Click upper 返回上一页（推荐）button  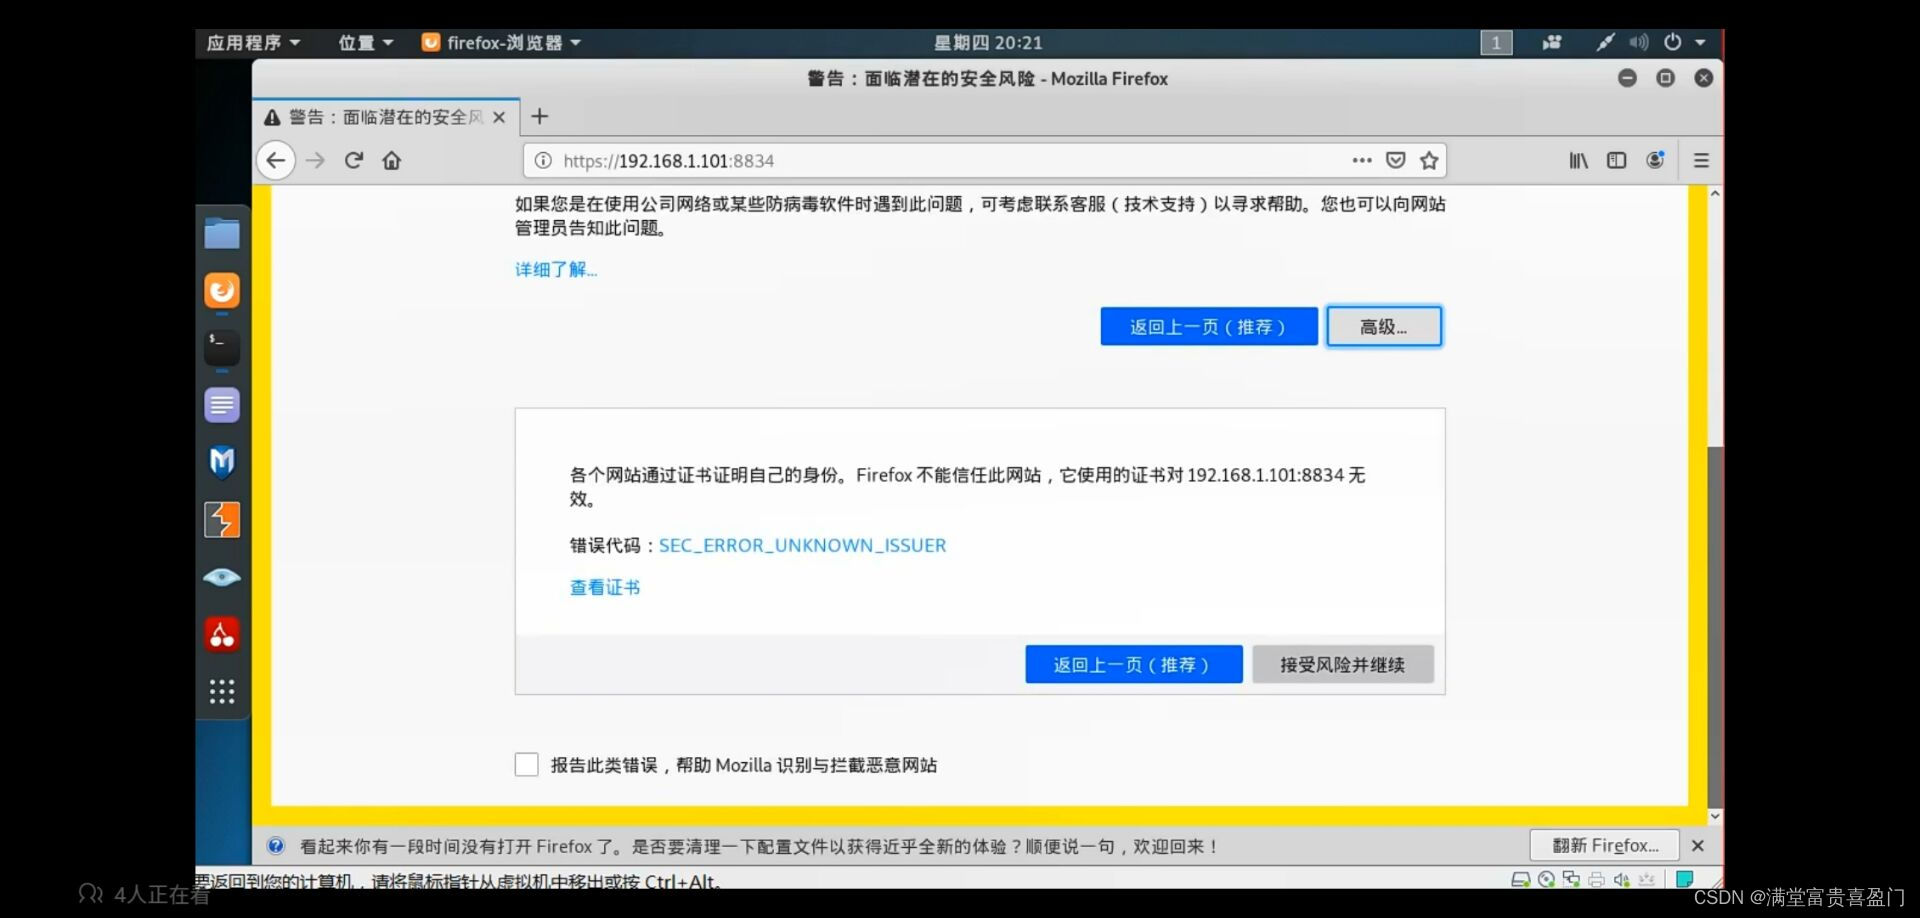(1209, 327)
